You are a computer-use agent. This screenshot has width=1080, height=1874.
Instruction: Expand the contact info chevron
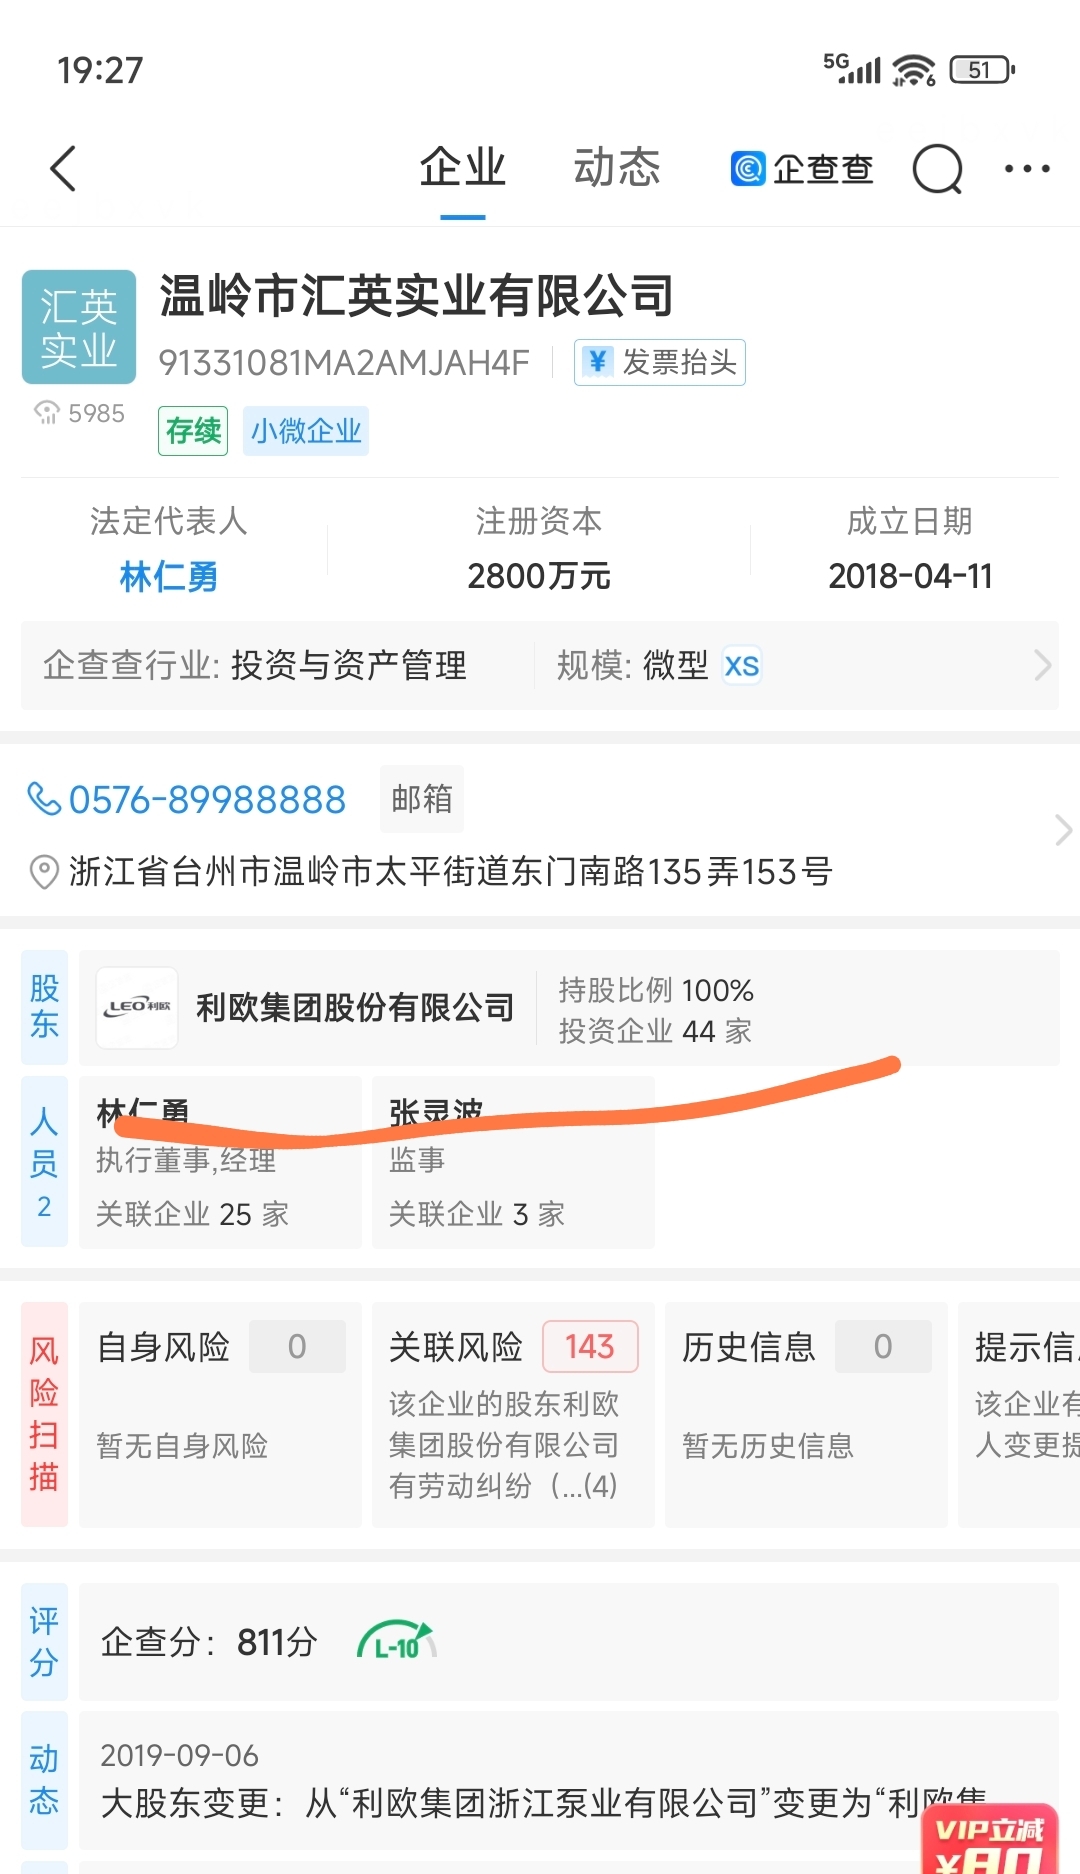[1063, 830]
